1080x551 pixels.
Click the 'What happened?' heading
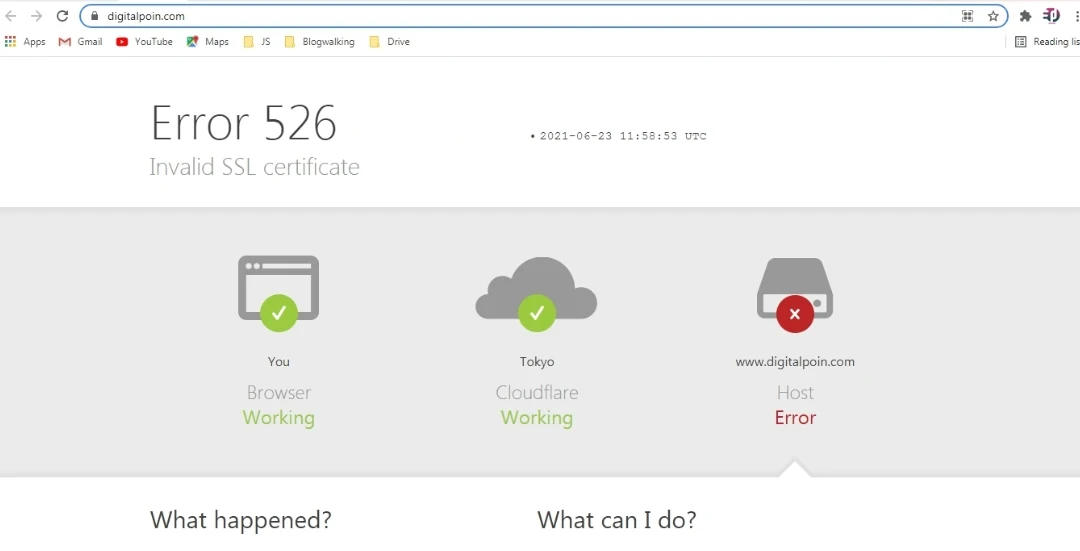click(240, 519)
